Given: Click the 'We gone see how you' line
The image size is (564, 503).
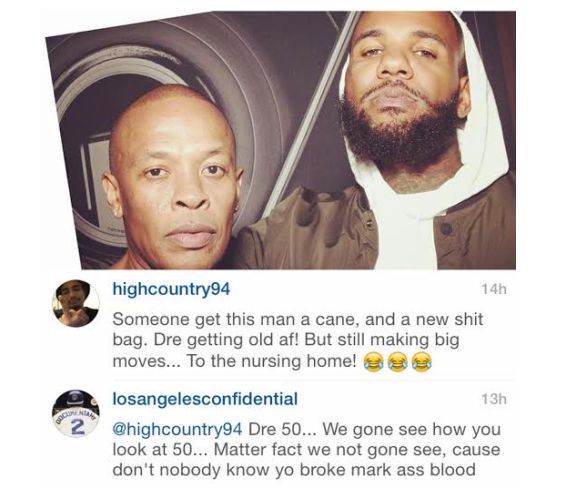Looking at the screenshot, I should point(411,429).
